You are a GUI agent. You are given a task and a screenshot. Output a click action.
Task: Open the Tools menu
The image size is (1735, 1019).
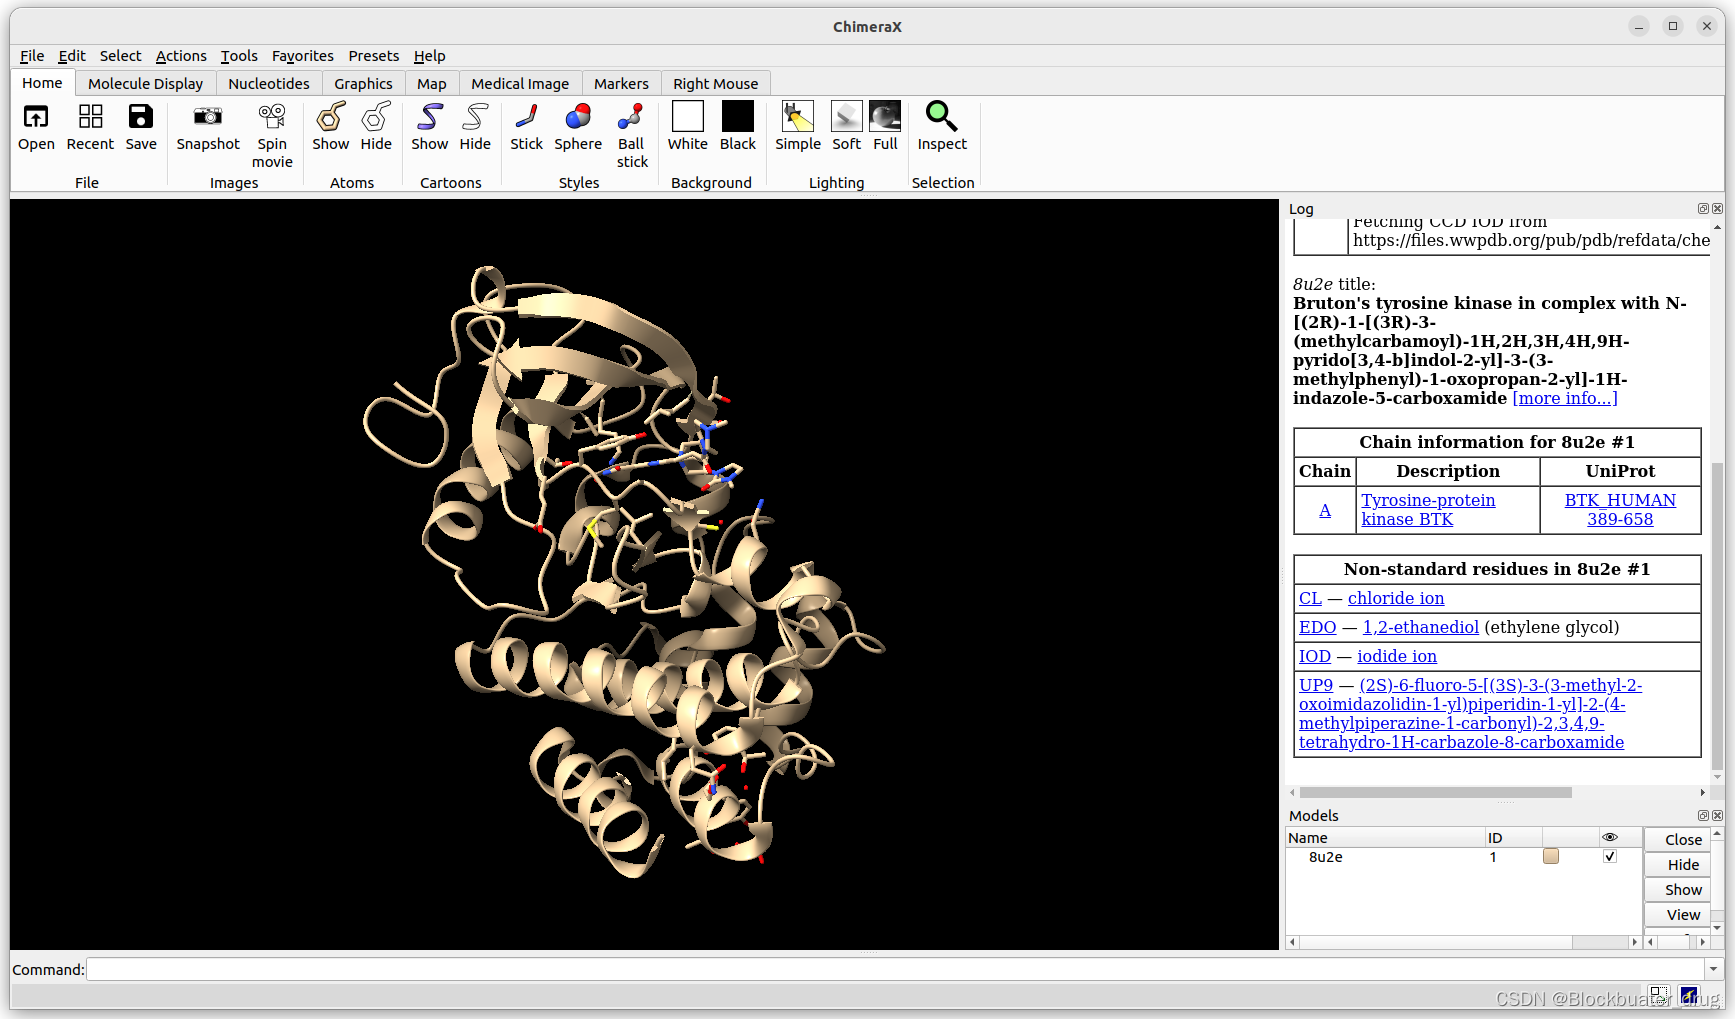(x=239, y=56)
